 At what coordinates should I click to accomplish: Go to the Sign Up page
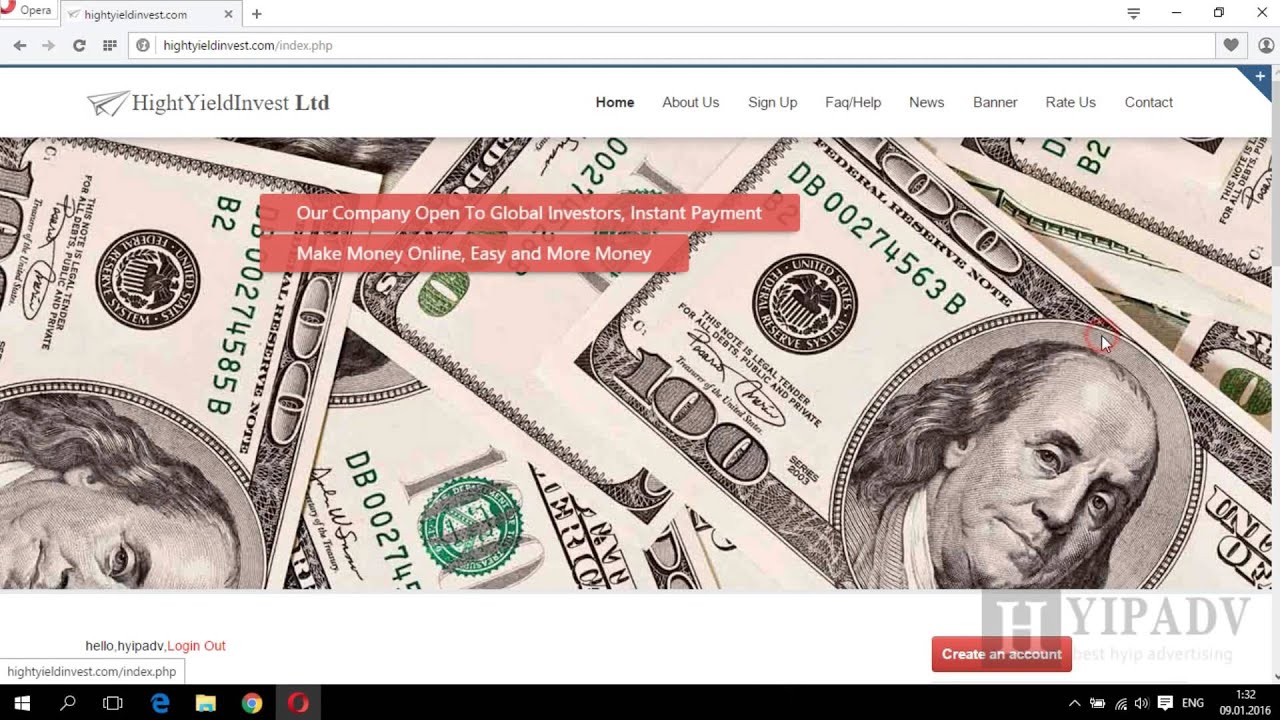coord(772,102)
